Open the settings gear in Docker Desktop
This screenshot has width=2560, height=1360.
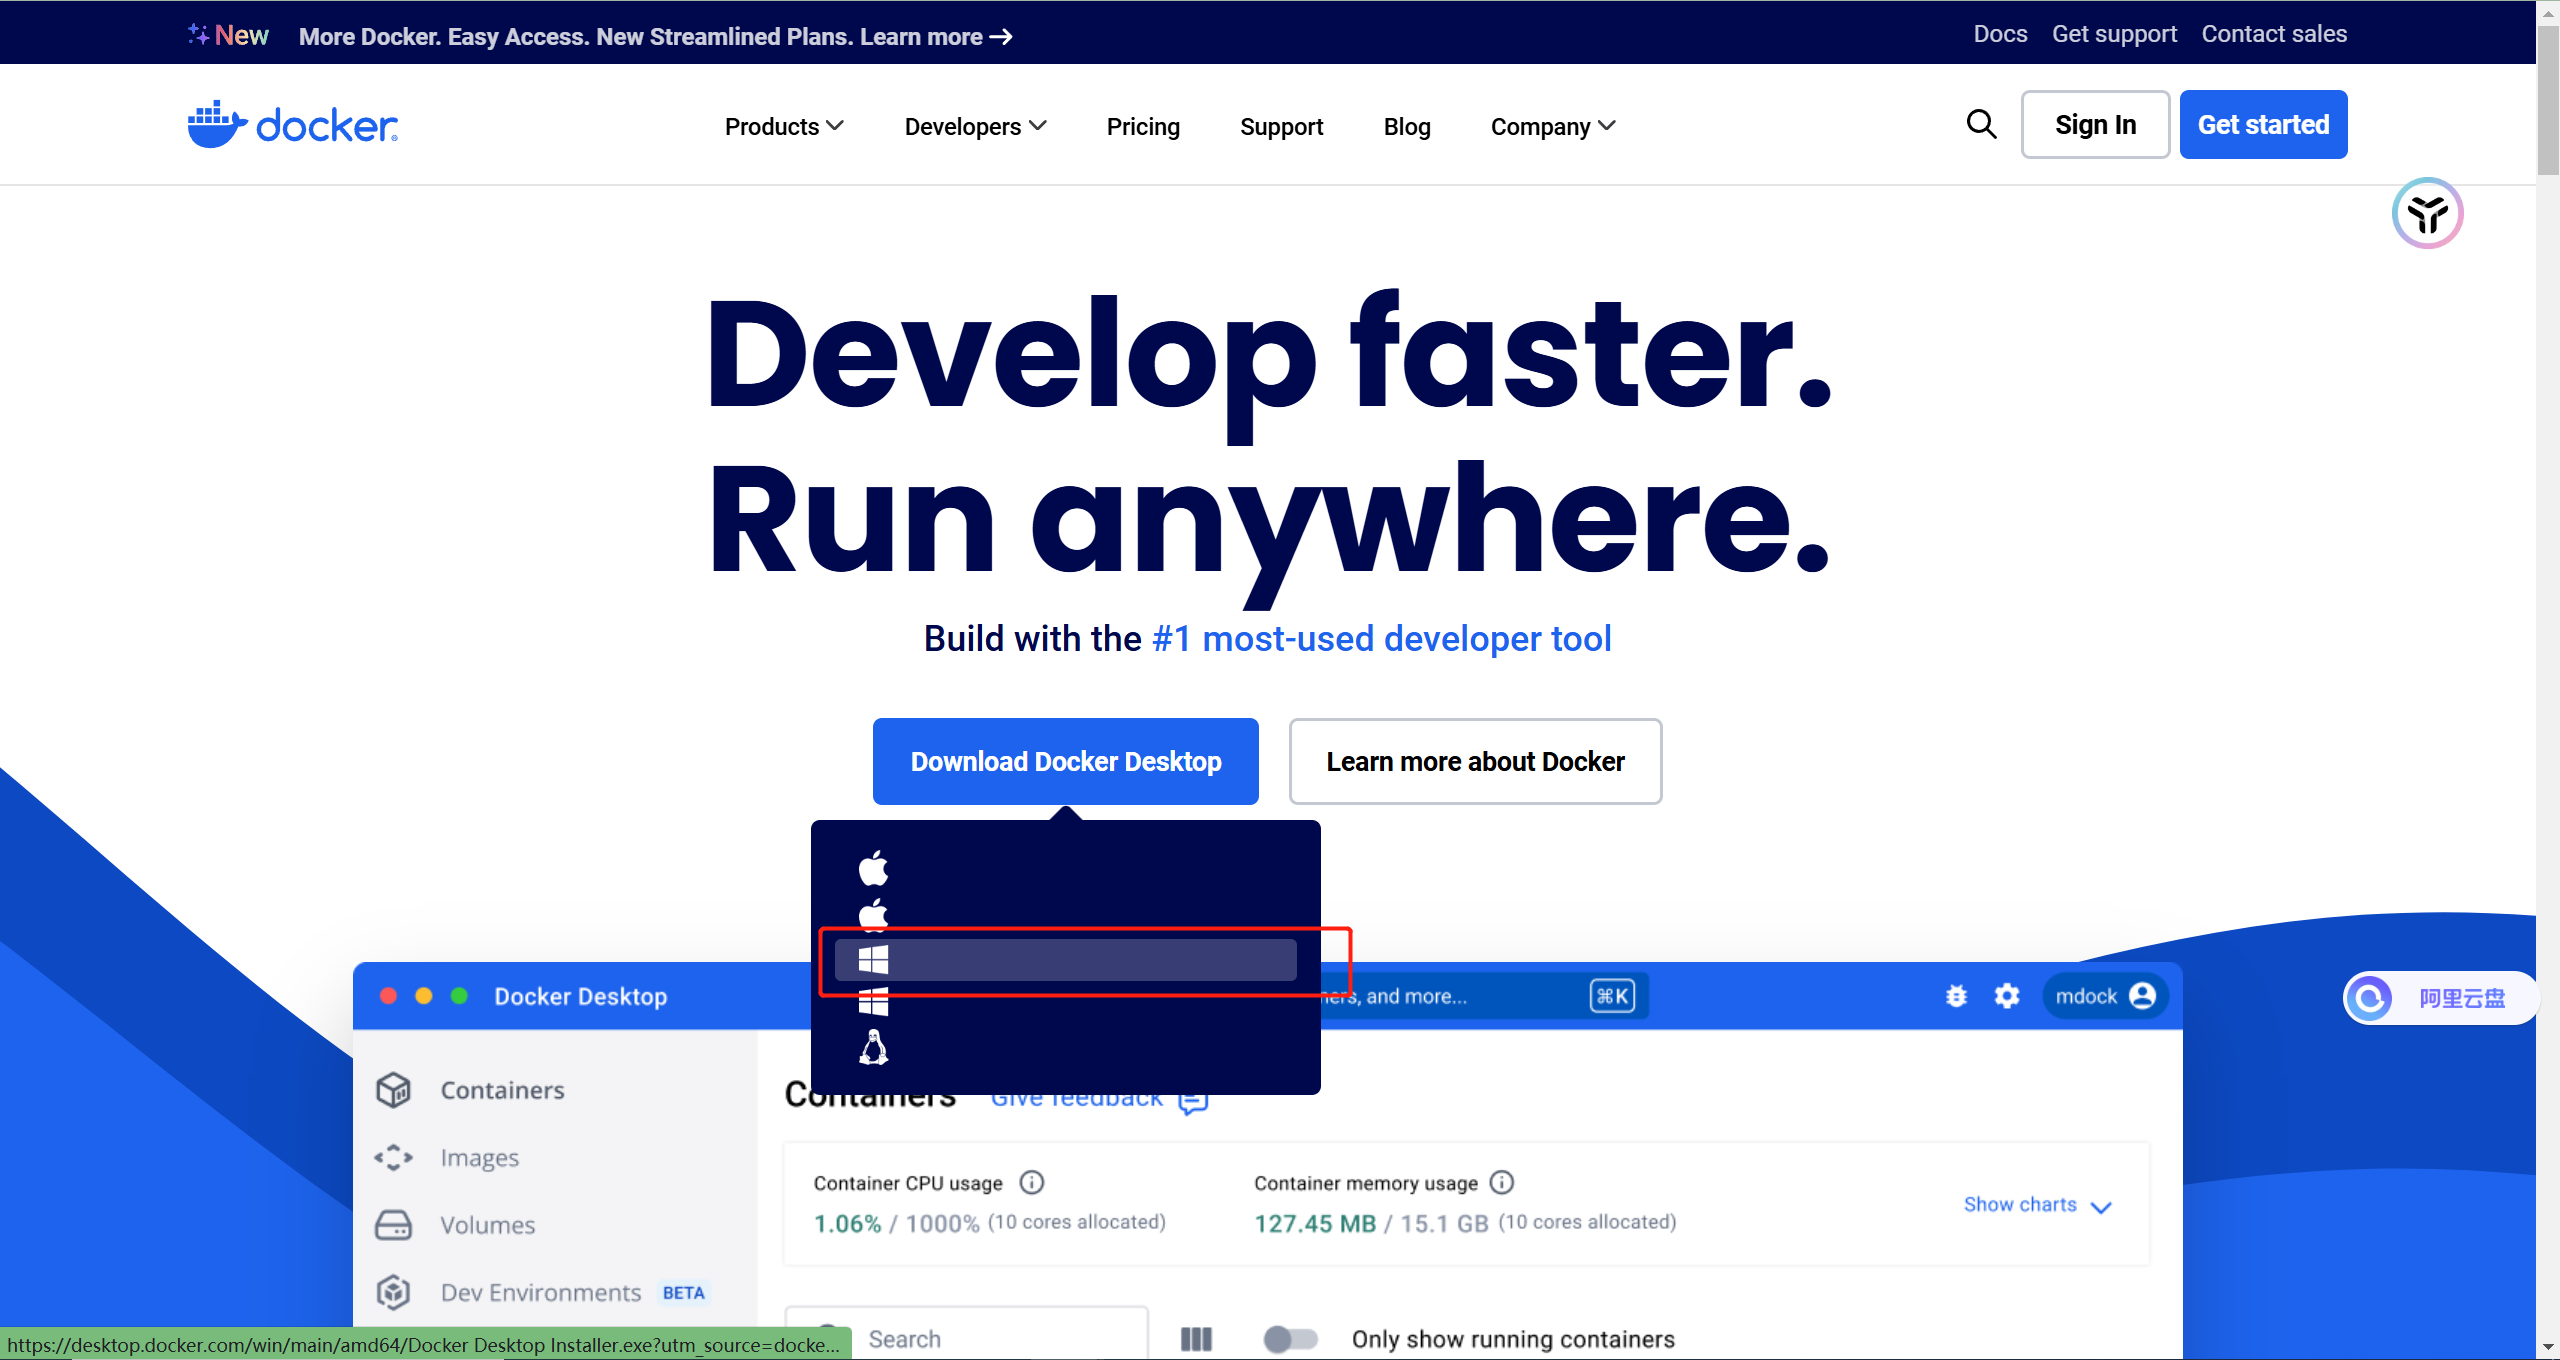[2006, 996]
